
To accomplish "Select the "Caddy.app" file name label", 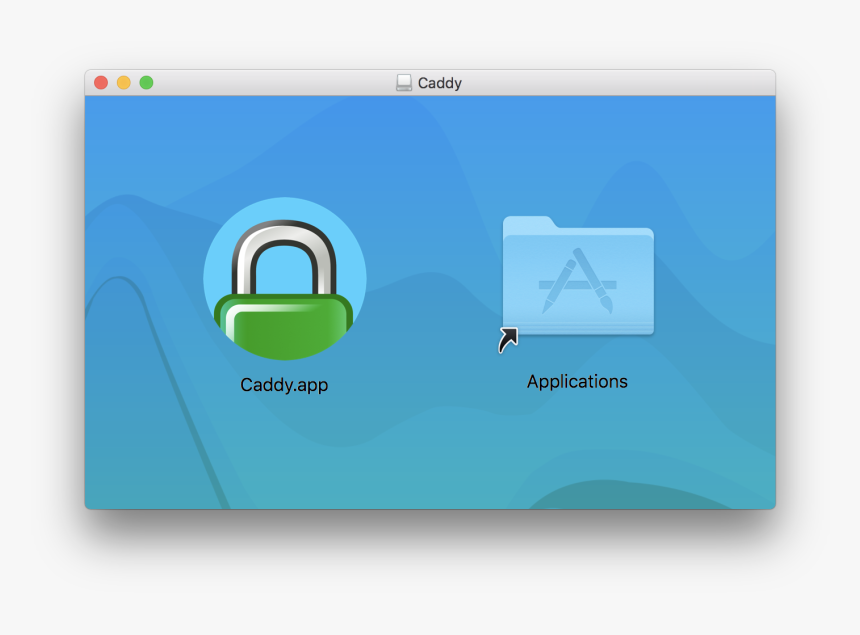I will [x=284, y=385].
